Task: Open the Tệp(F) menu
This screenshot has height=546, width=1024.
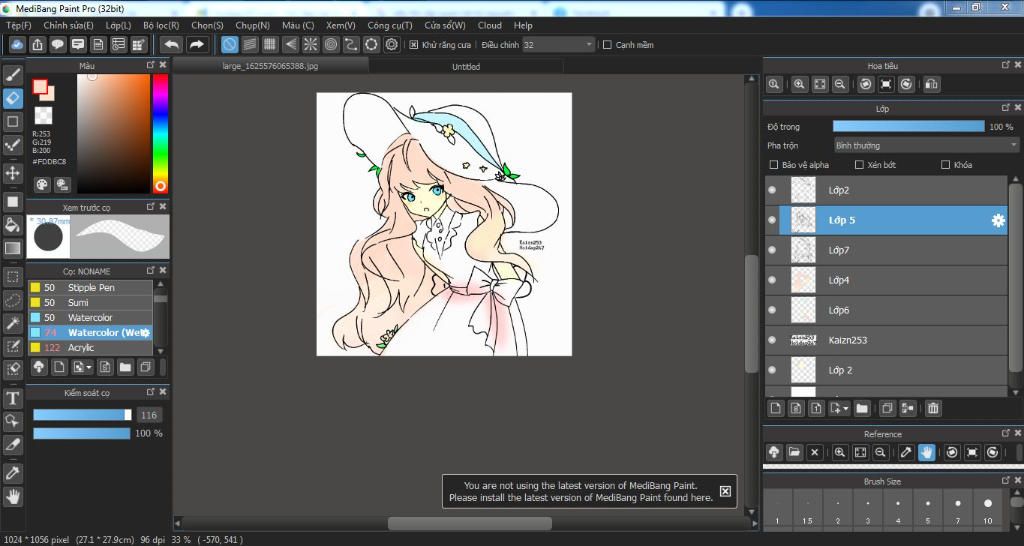Action: (18, 25)
